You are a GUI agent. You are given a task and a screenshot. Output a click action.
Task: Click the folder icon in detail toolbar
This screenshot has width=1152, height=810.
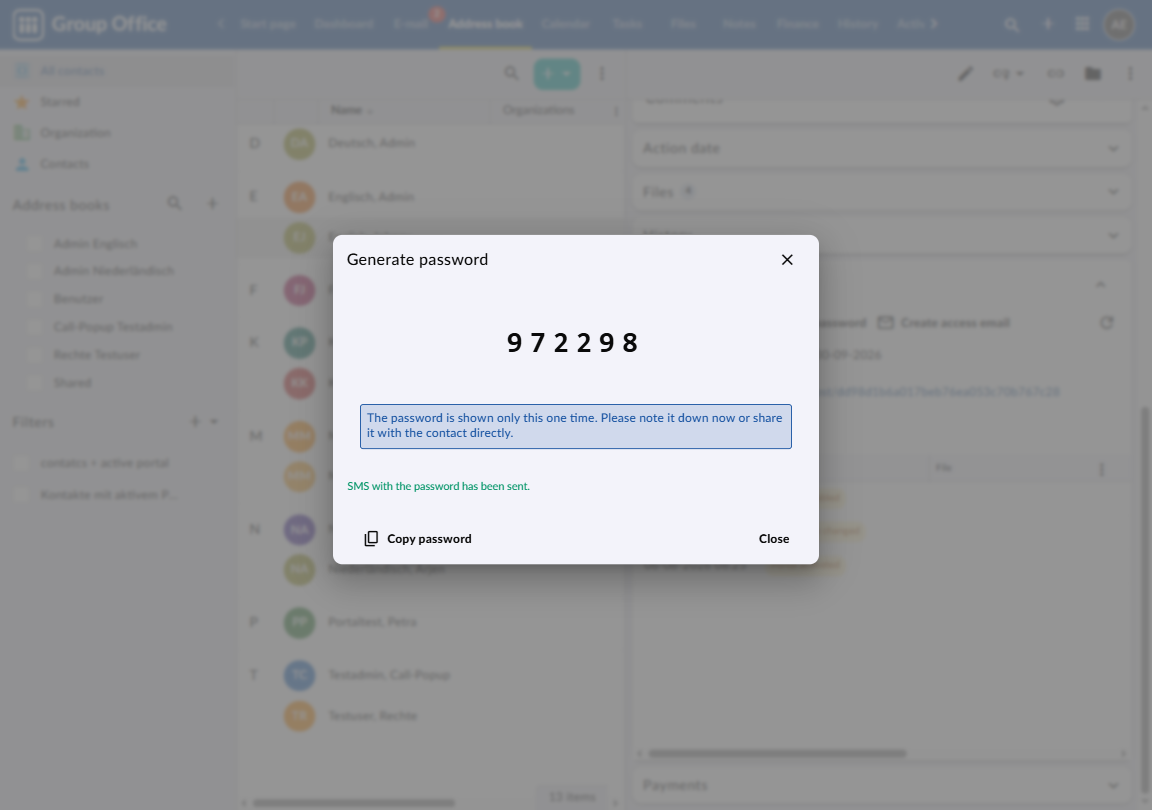[x=1092, y=74]
